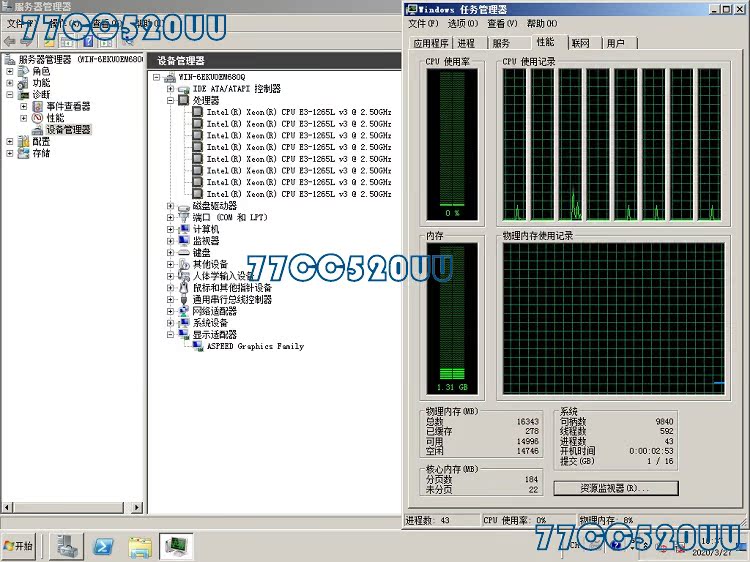Click the 存储 icon in left tree
The image size is (750, 562).
point(23,153)
